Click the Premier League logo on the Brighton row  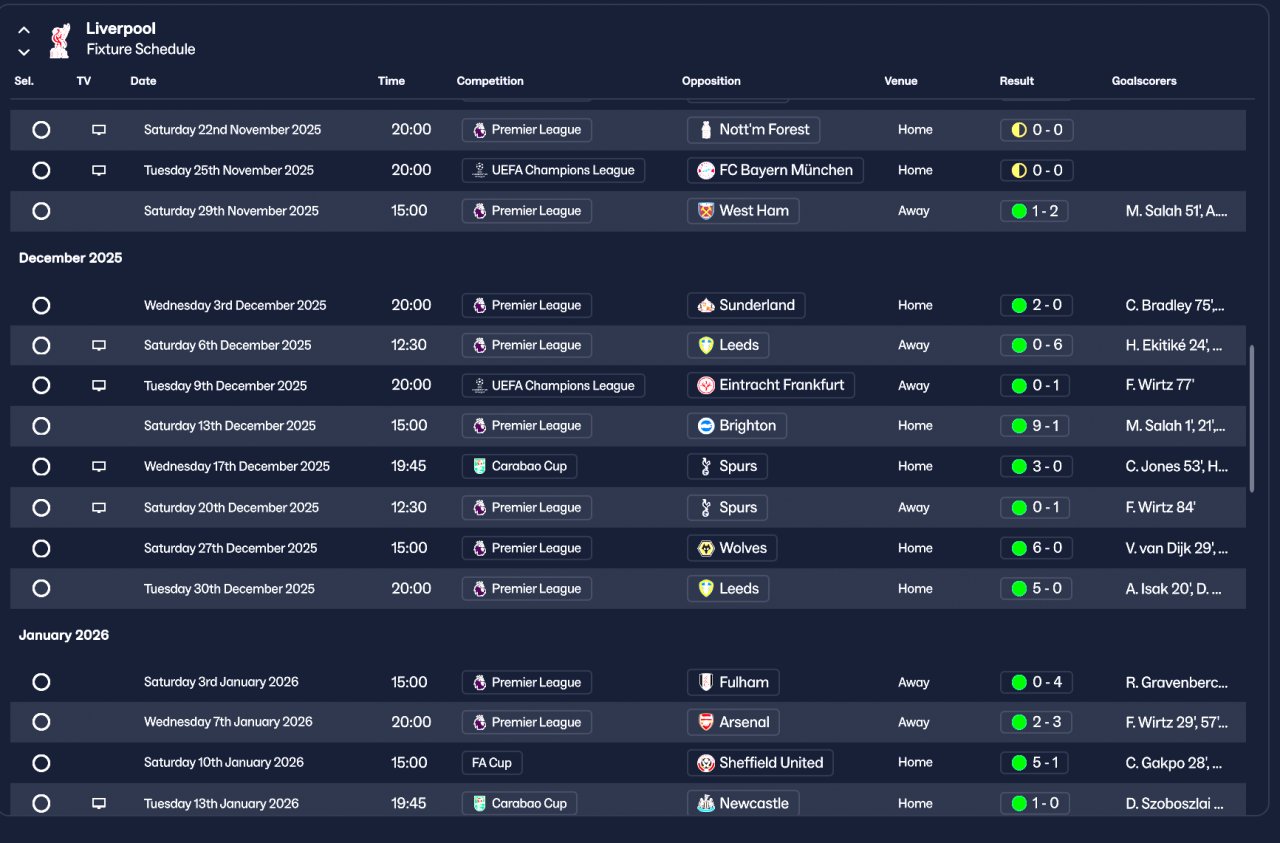tap(479, 426)
